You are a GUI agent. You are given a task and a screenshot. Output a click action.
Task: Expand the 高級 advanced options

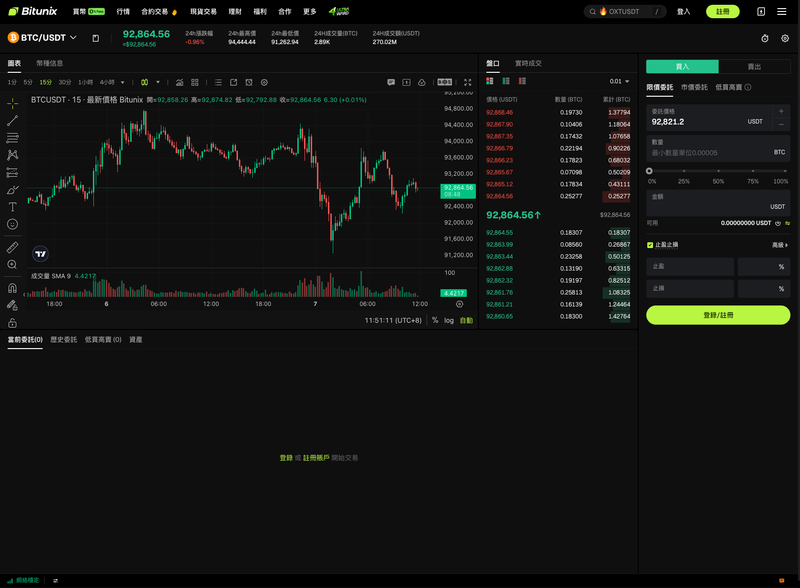[x=780, y=245]
